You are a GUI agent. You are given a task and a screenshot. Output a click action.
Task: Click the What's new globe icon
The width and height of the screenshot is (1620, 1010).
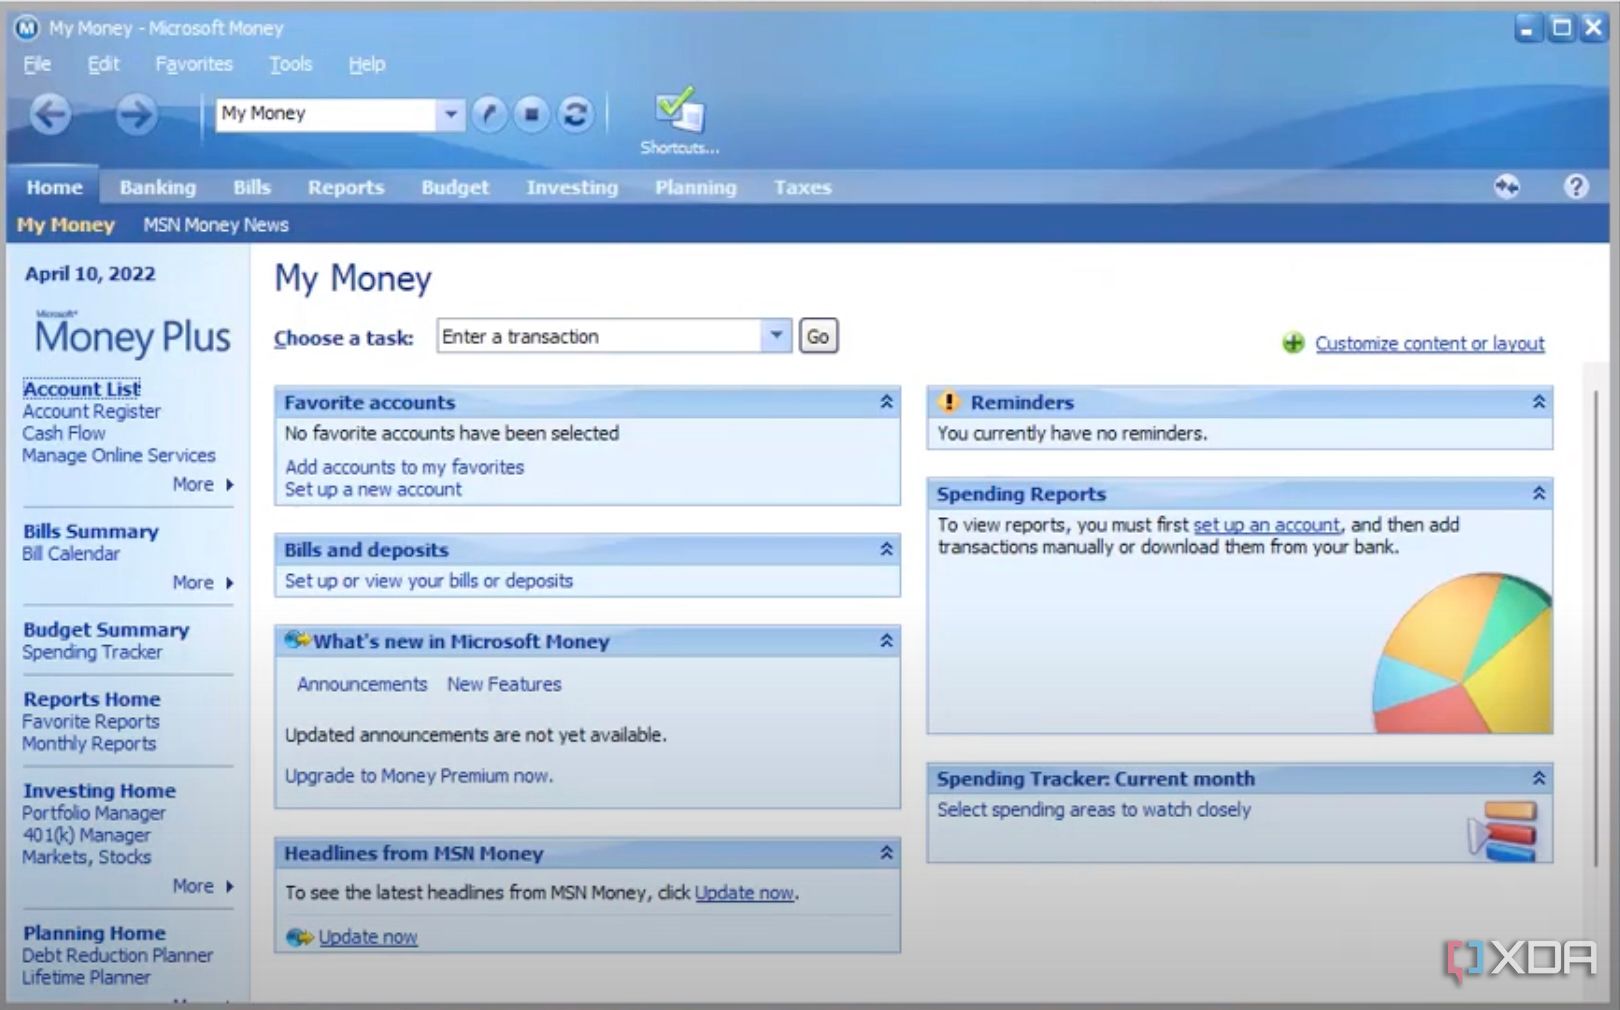click(296, 640)
